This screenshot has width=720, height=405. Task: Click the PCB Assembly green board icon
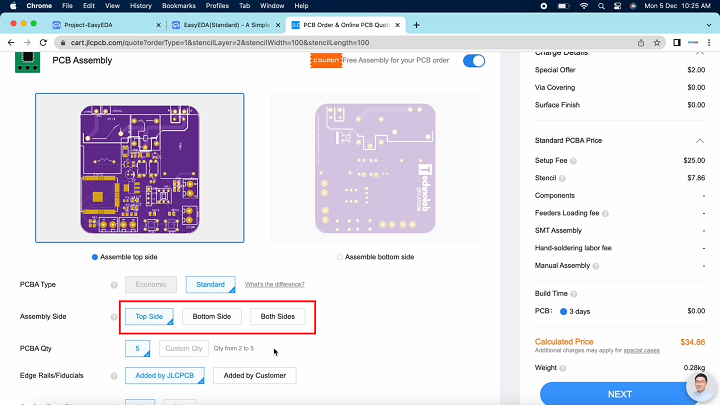tap(28, 62)
